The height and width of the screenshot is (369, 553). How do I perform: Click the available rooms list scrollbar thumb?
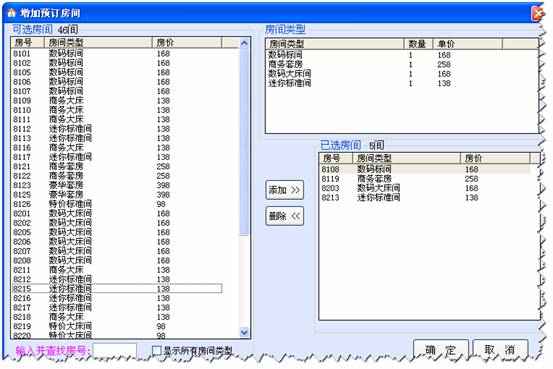pyautogui.click(x=244, y=141)
